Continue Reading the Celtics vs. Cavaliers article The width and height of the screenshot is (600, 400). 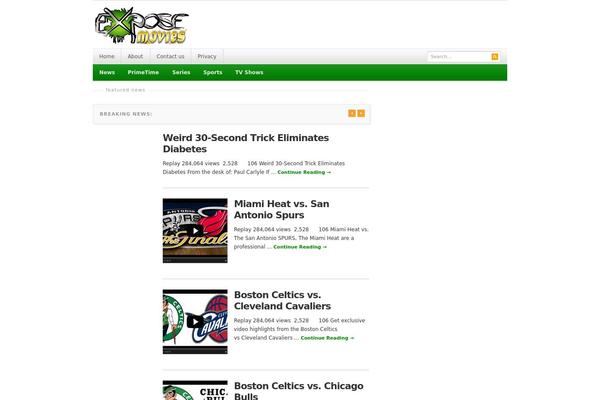coord(328,338)
